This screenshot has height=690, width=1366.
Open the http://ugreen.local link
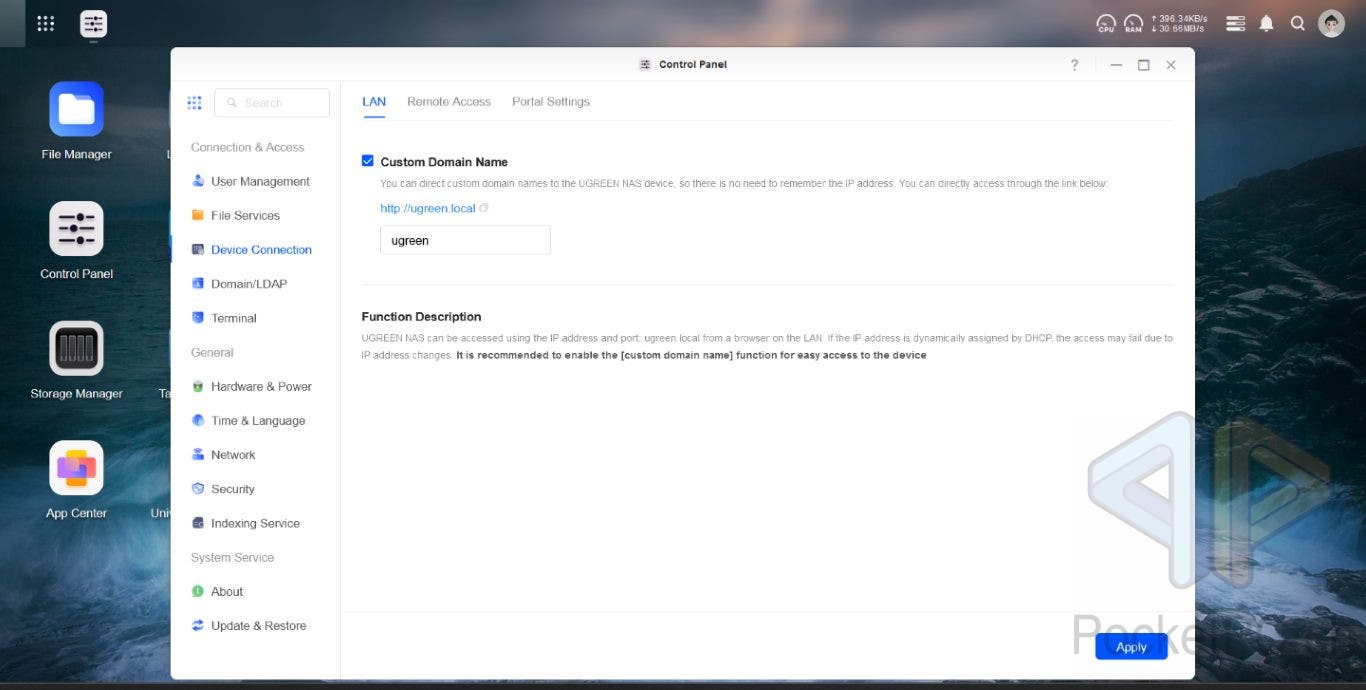click(x=428, y=208)
